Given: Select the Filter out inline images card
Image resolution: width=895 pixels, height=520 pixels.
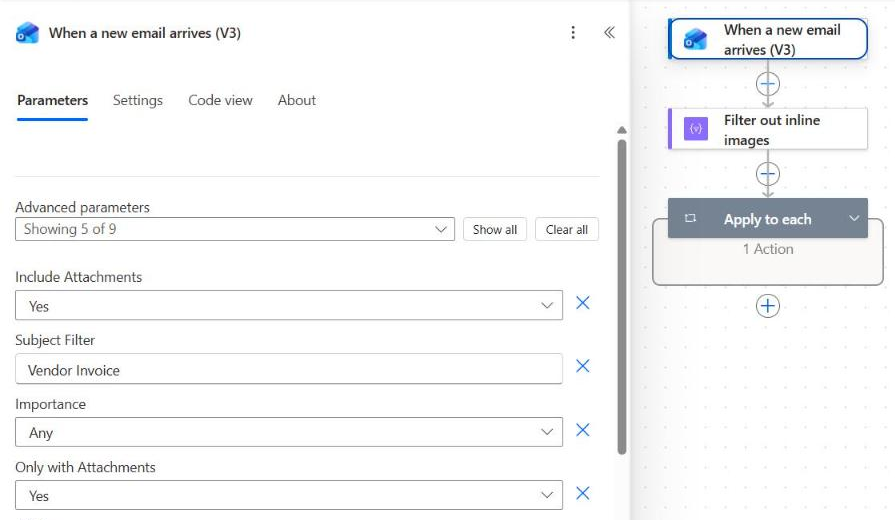Looking at the screenshot, I should click(768, 129).
